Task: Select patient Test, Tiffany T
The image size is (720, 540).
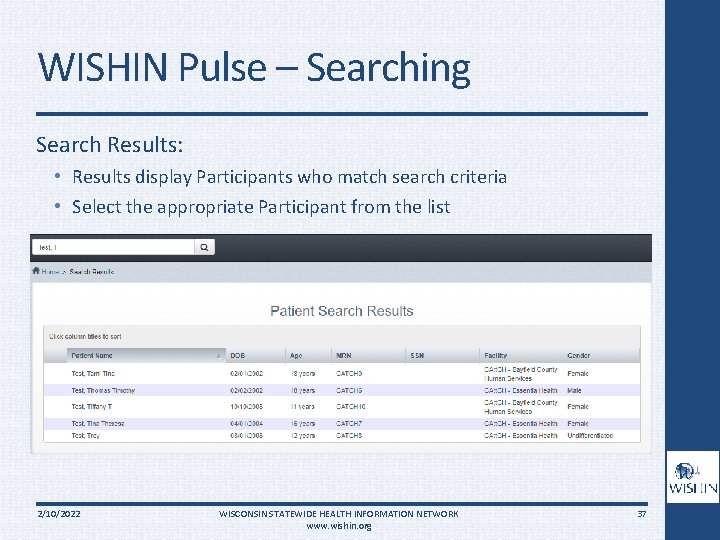Action: [92, 407]
